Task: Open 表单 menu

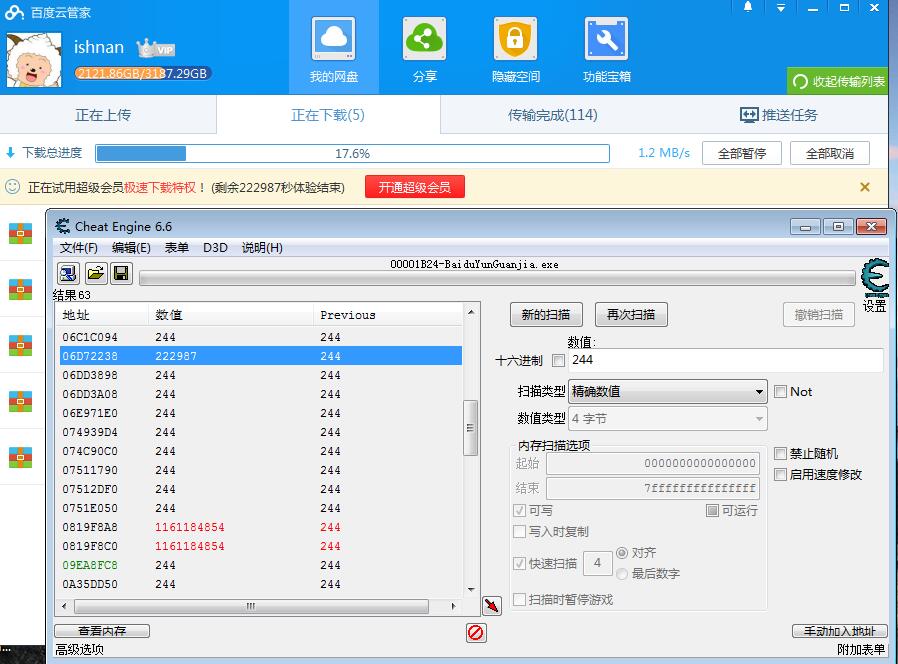Action: pos(176,247)
